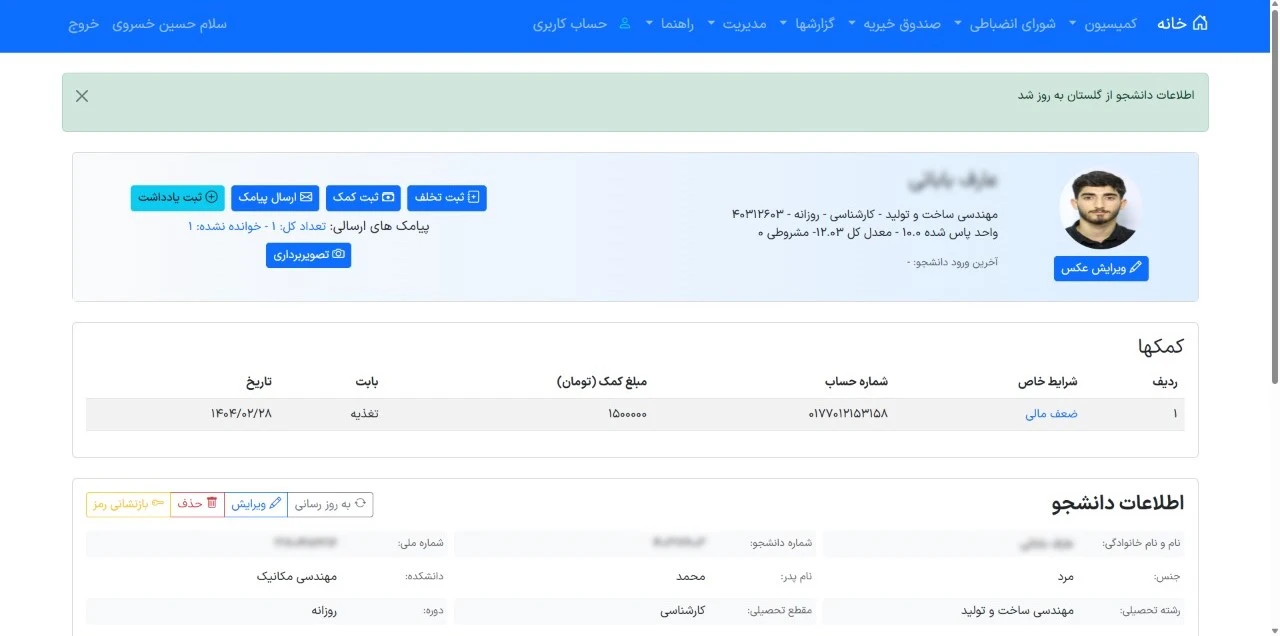The height and width of the screenshot is (636, 1280).
Task: Click the تاریخ column header
Action: pyautogui.click(x=259, y=382)
